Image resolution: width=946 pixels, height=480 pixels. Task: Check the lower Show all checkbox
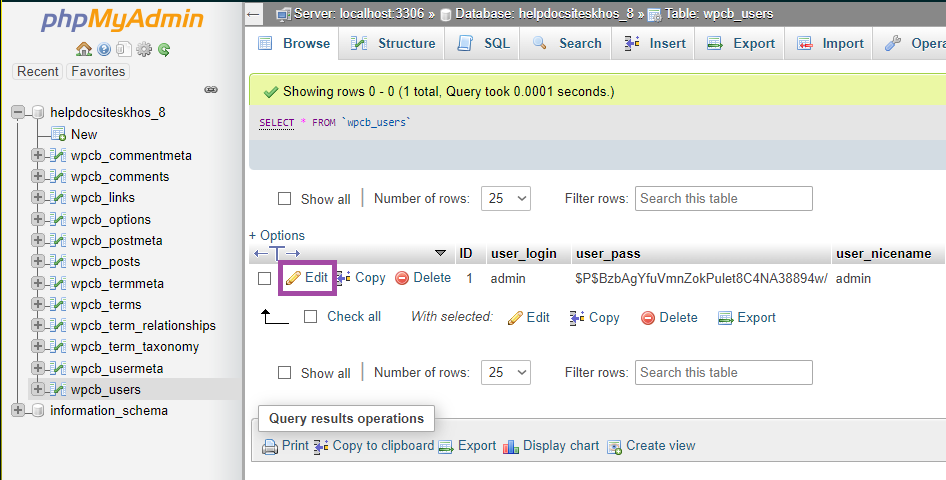[x=284, y=373]
